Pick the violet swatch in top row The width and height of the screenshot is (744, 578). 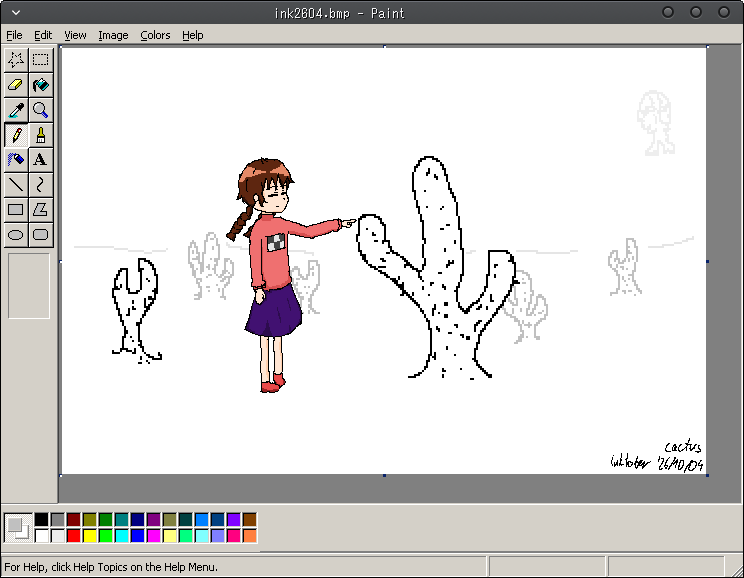point(233,520)
